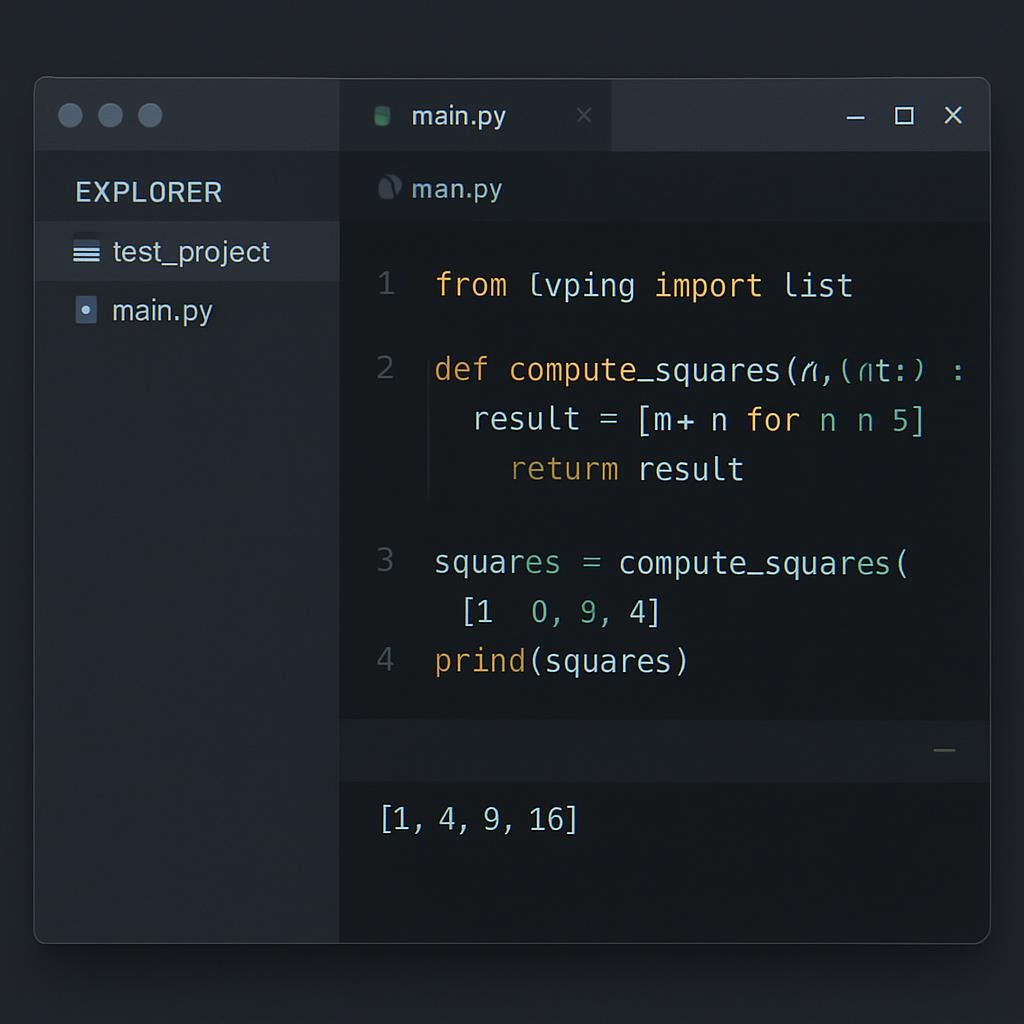Image resolution: width=1024 pixels, height=1024 pixels.
Task: Close the main.py editor tab
Action: [x=584, y=116]
